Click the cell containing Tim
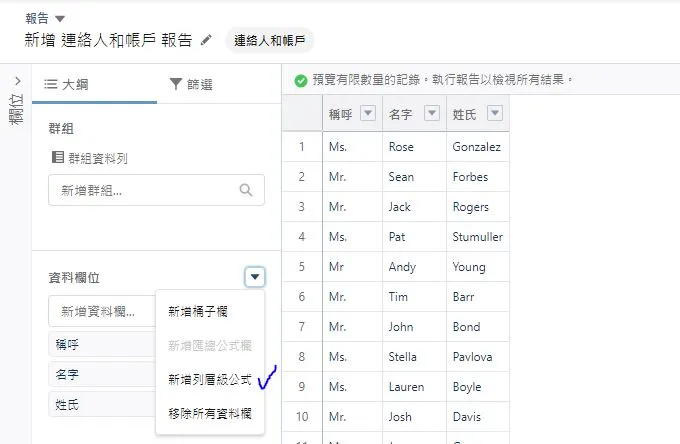Image resolution: width=680 pixels, height=444 pixels. pos(414,297)
